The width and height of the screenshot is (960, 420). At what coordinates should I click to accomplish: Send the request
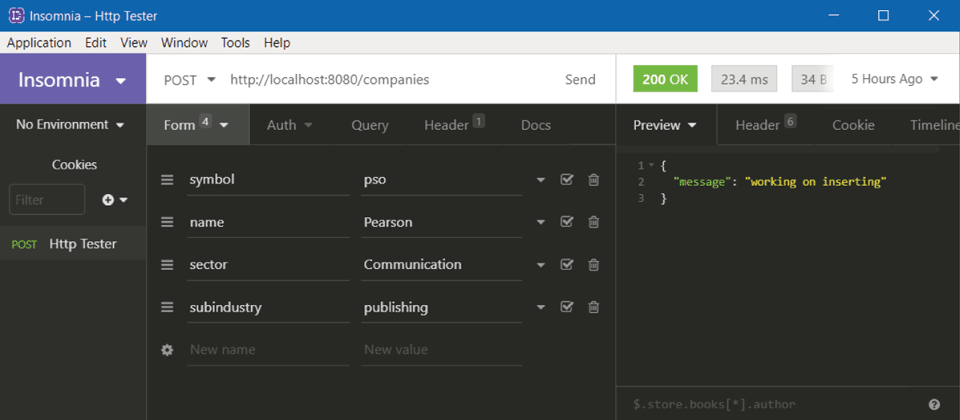580,80
